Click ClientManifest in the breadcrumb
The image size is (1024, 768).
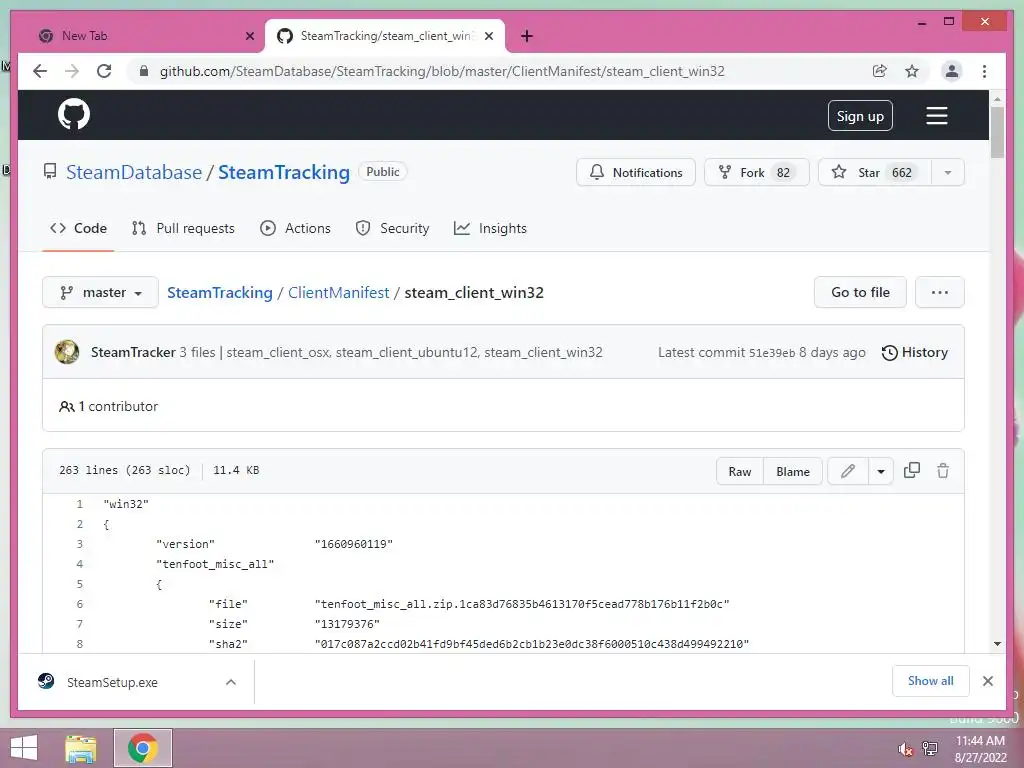tap(338, 293)
